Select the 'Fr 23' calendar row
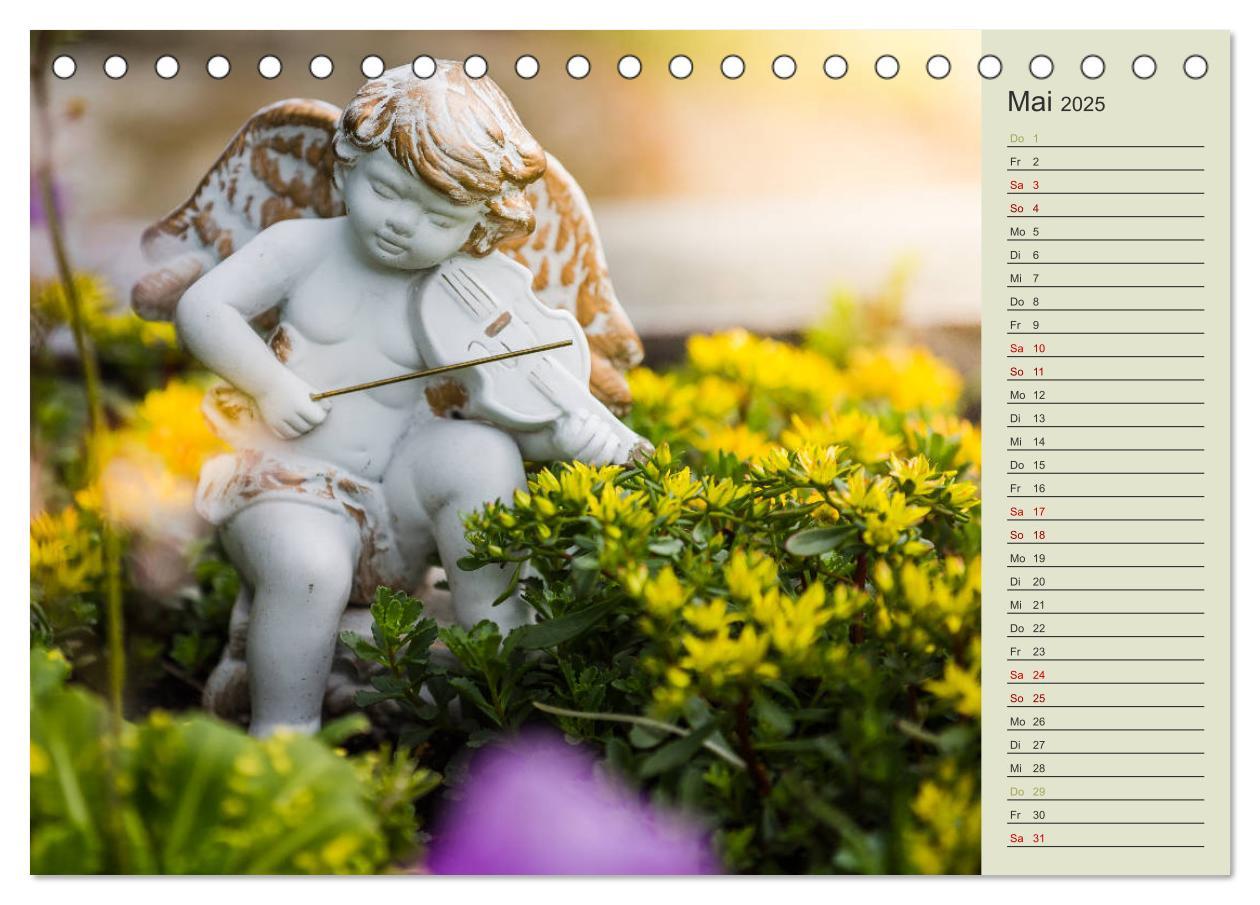 click(1105, 651)
